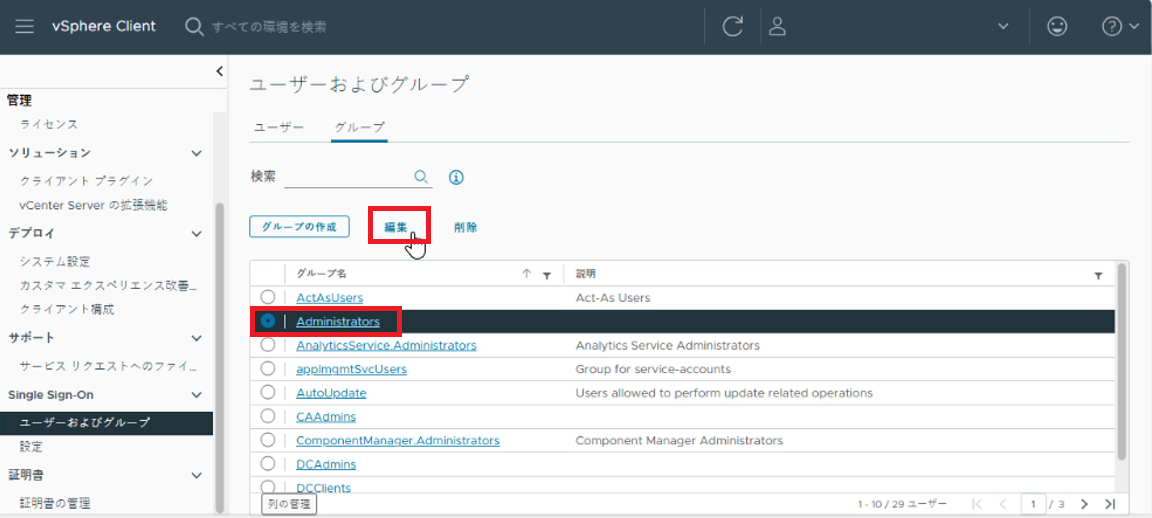Open 証明書の管理 in sidebar
Viewport: 1152px width, 518px height.
(x=55, y=503)
